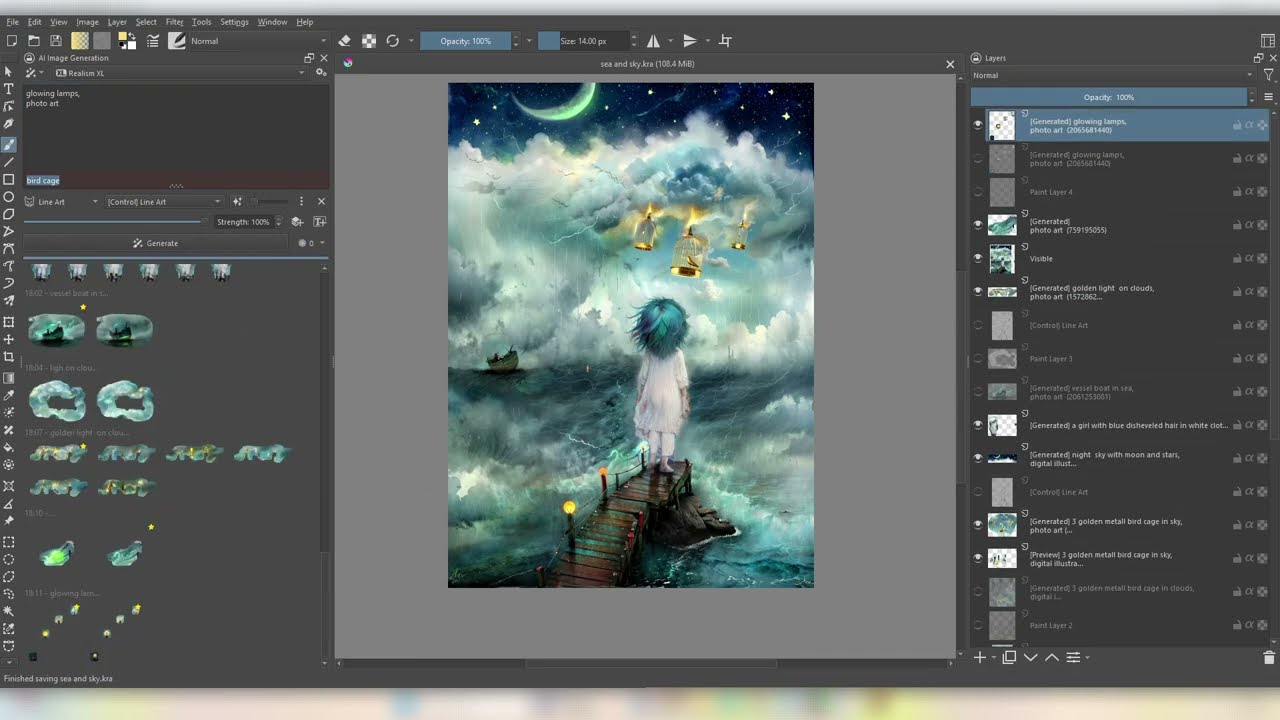1280x720 pixels.
Task: Open the [Control] Line Art layer dropdown
Action: coord(164,202)
